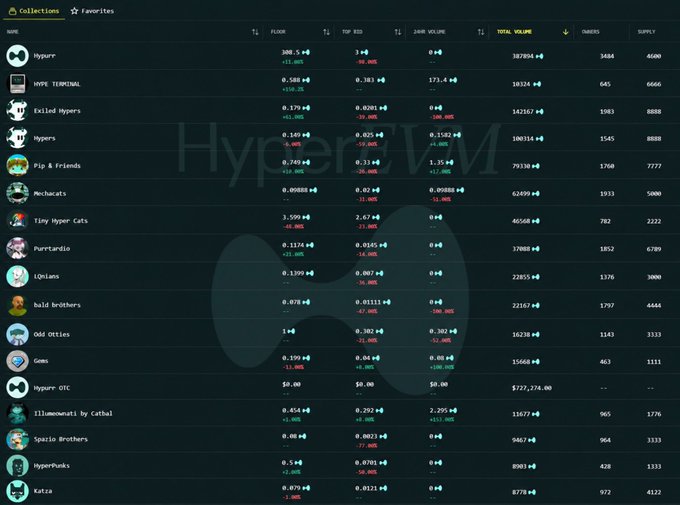
Task: Open Gems collection avatar
Action: coord(17,361)
